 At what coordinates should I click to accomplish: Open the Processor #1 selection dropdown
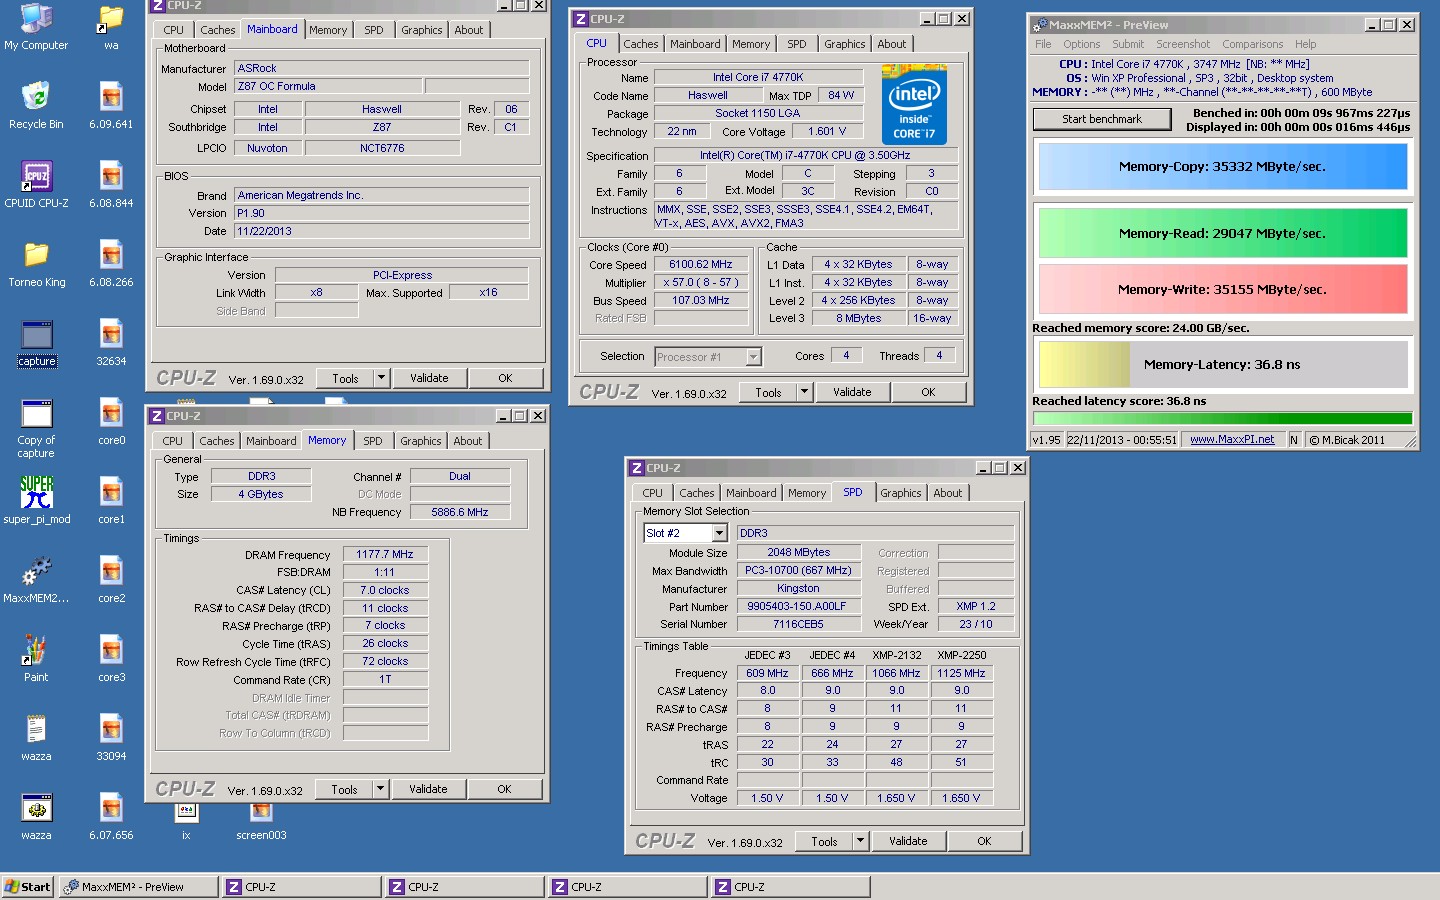pos(754,357)
